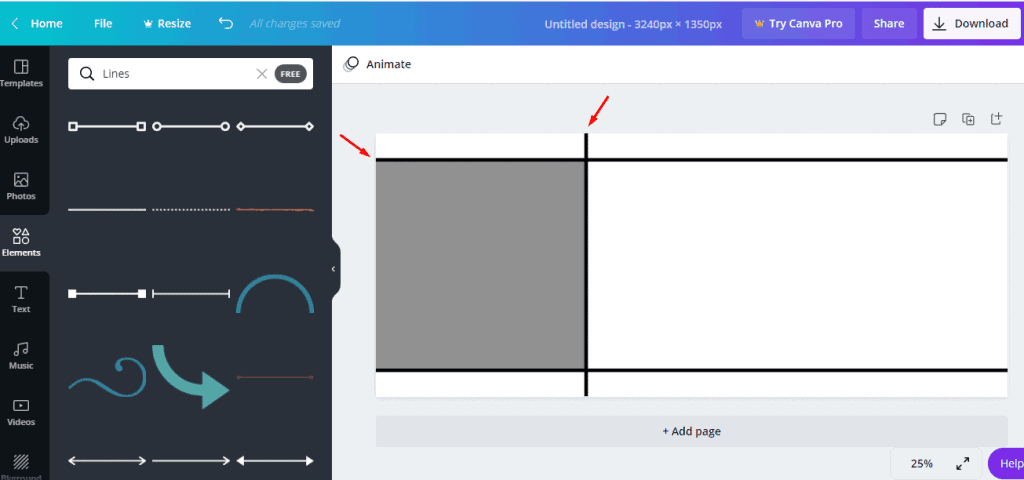
Task: Add the double-headed open arrow line
Action: (x=107, y=461)
